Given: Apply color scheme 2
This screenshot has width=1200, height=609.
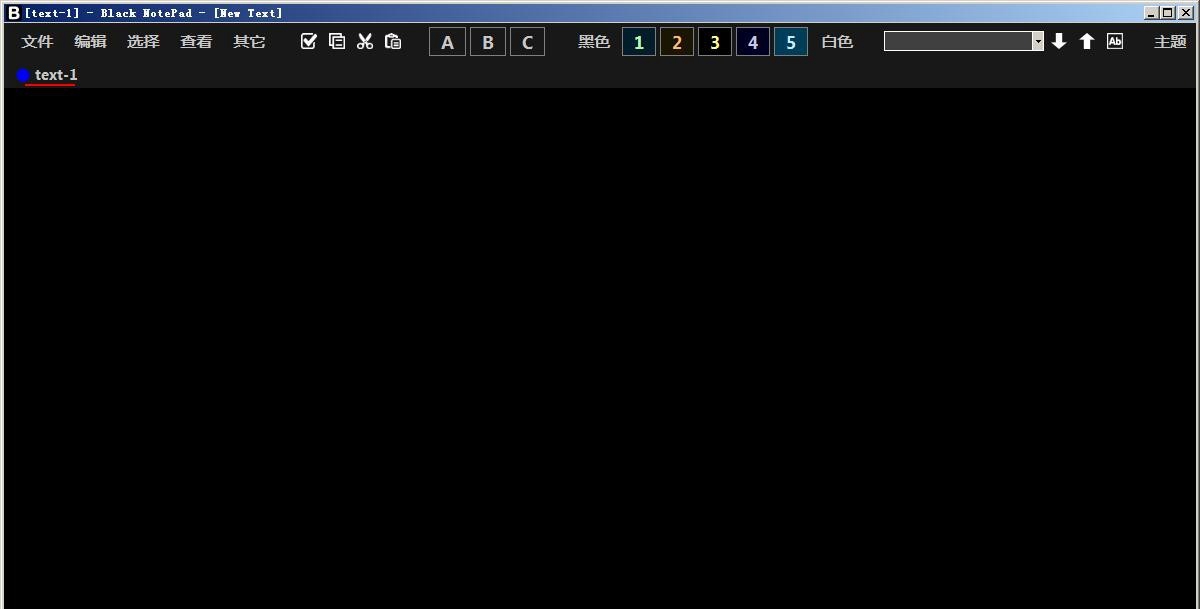Looking at the screenshot, I should [x=677, y=42].
